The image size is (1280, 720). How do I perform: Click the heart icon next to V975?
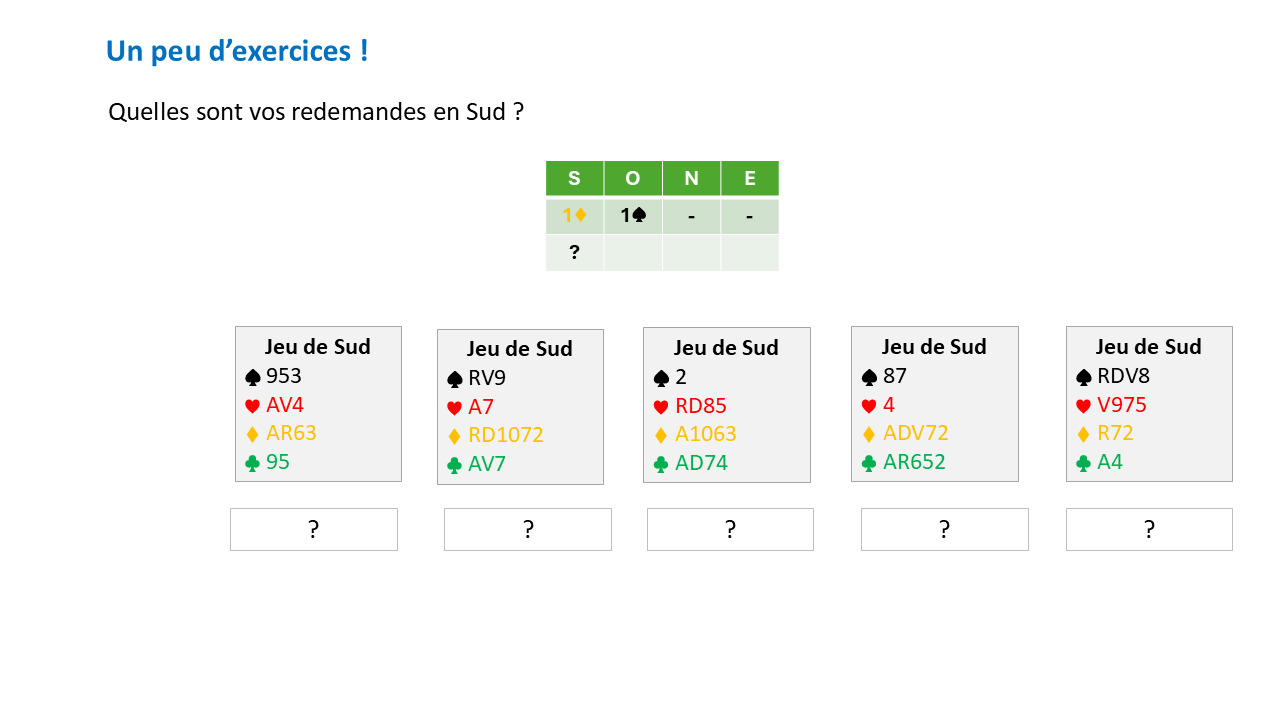tap(1084, 406)
